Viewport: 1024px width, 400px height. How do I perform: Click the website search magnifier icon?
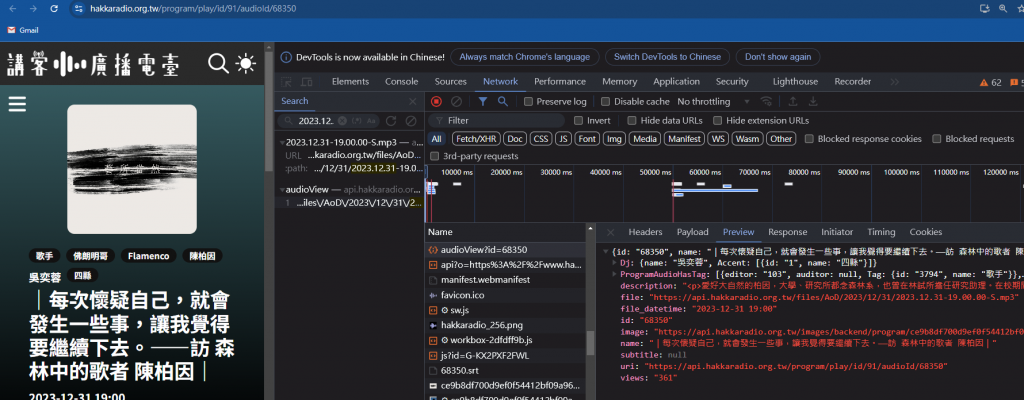point(218,64)
